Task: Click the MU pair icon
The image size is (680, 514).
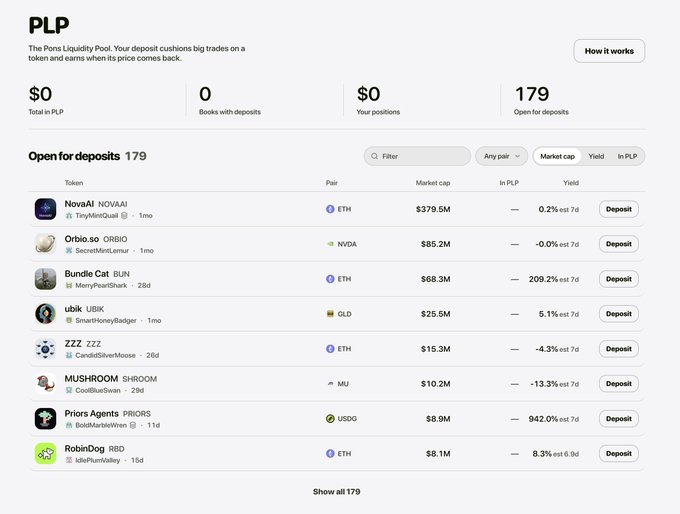Action: pyautogui.click(x=330, y=384)
